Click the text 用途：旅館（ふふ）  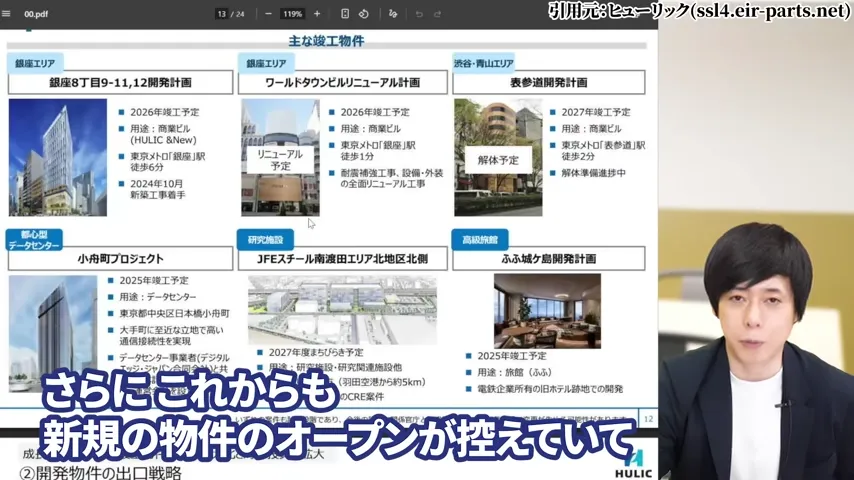click(515, 372)
